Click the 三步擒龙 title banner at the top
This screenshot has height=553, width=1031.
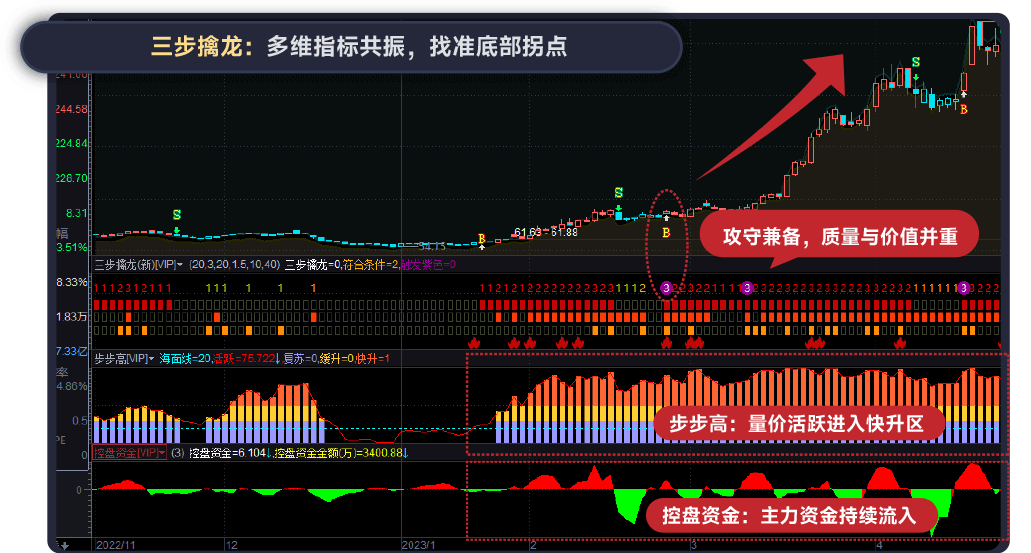point(350,46)
